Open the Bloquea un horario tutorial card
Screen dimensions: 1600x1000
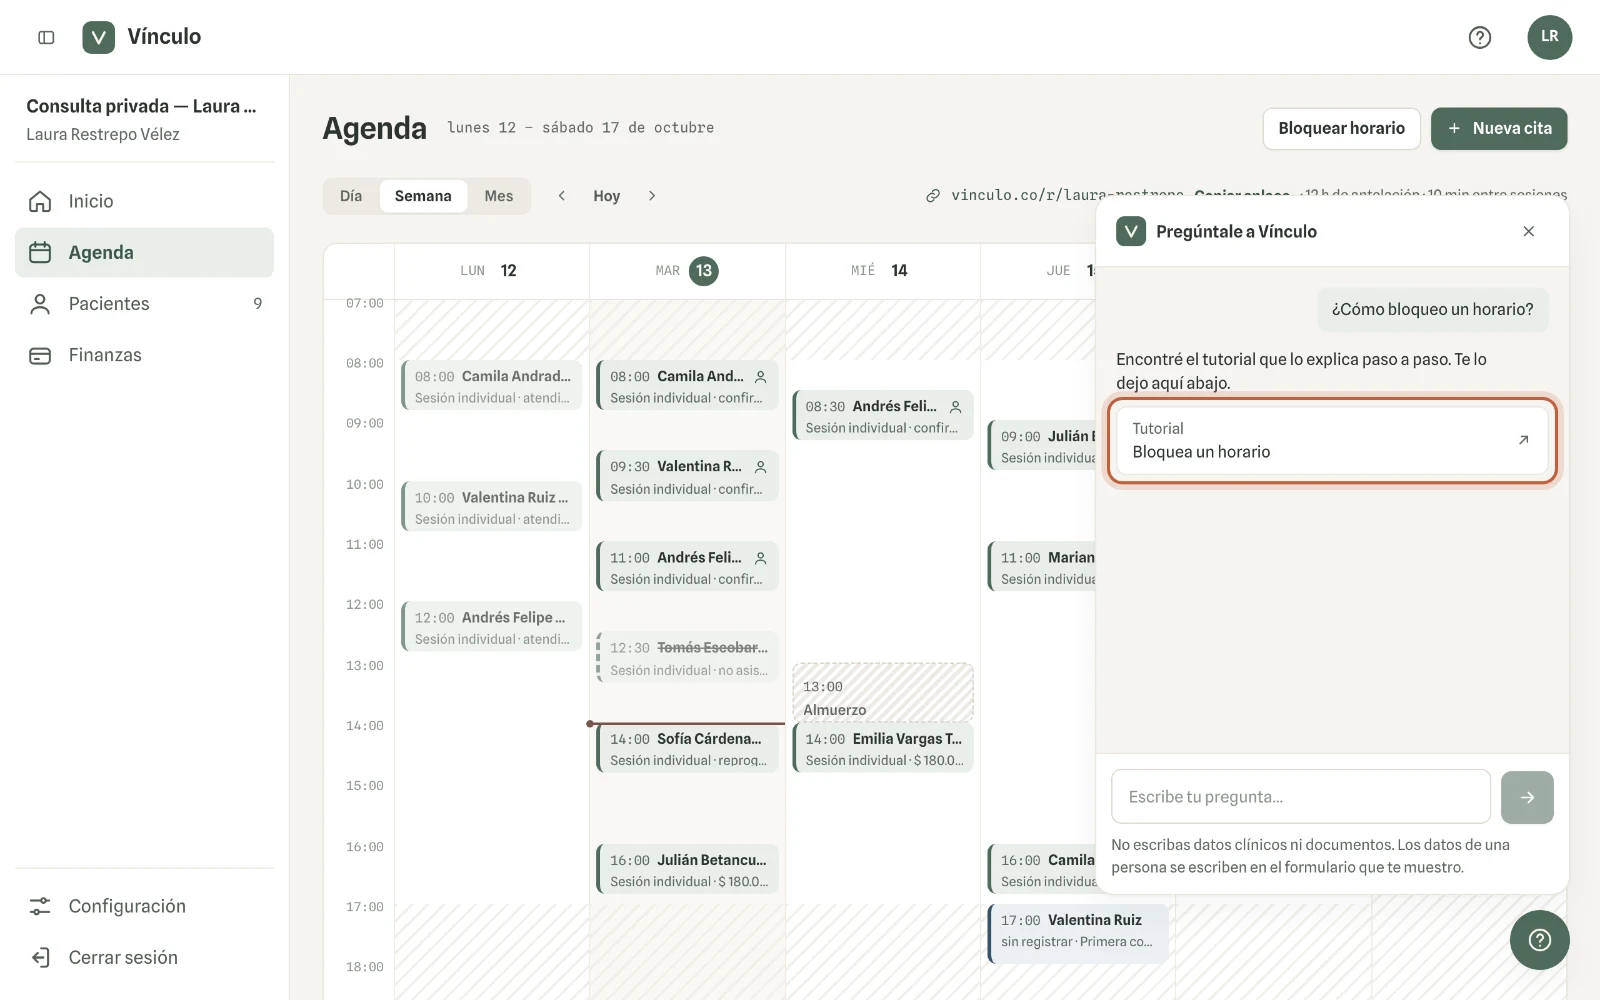pyautogui.click(x=1332, y=440)
